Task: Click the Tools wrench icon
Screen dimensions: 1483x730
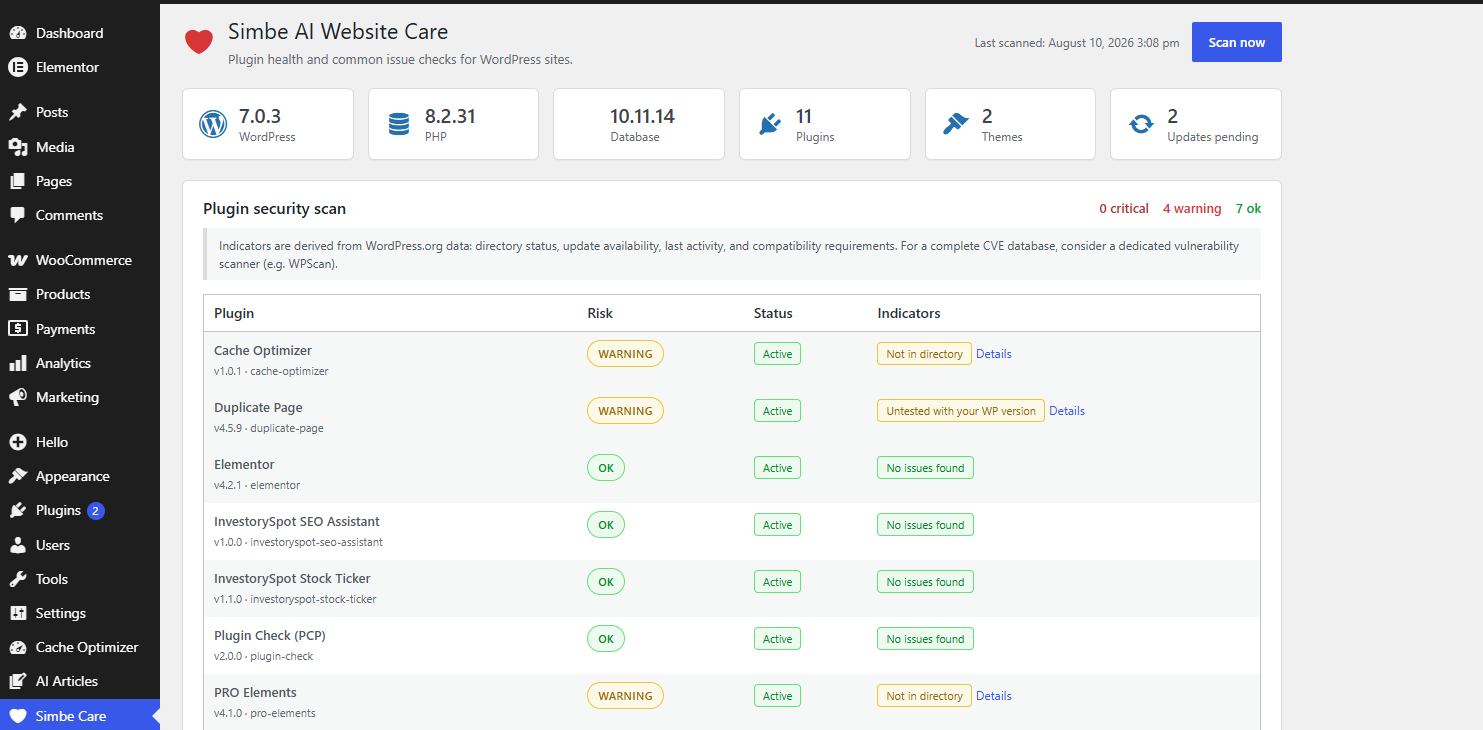Action: 17,579
